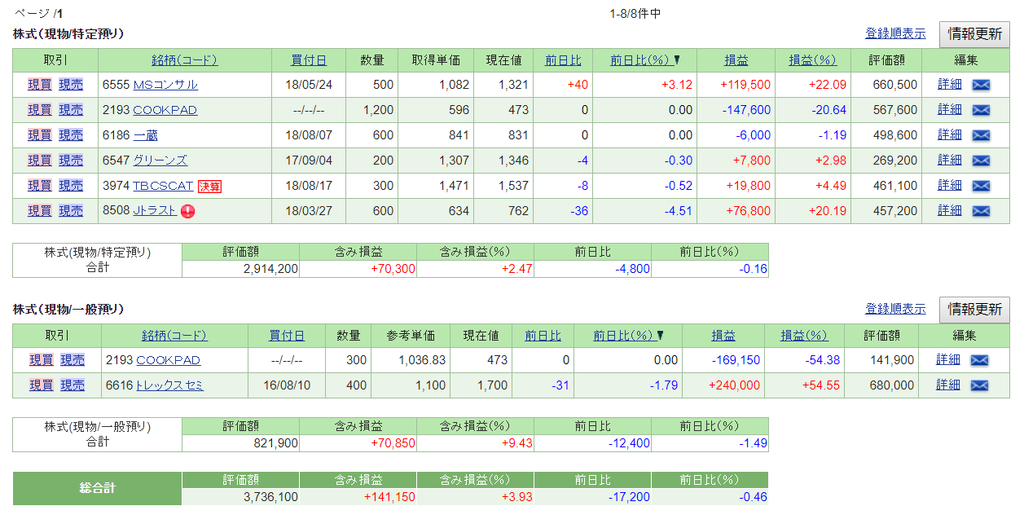This screenshot has width=1024, height=528.
Task: Sort 一般預り table by 買付日
Action: tap(287, 336)
